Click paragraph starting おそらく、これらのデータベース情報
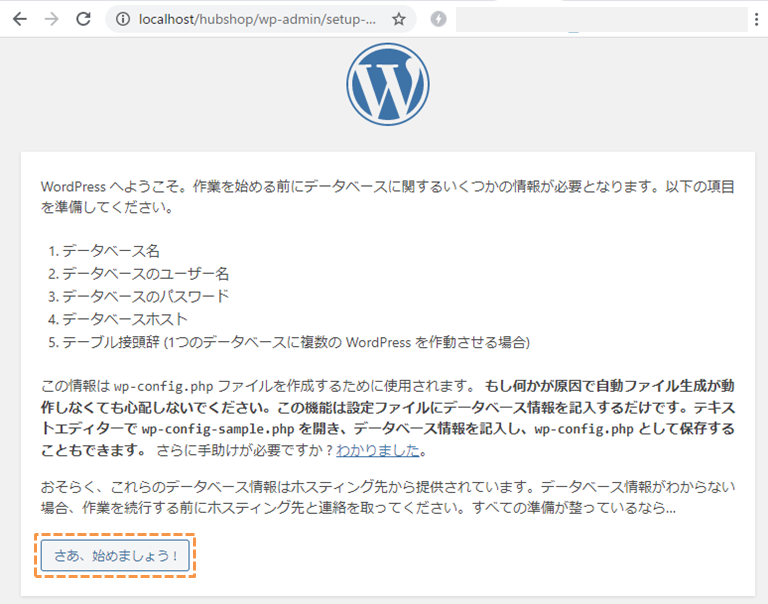The height and width of the screenshot is (604, 768). pos(387,497)
